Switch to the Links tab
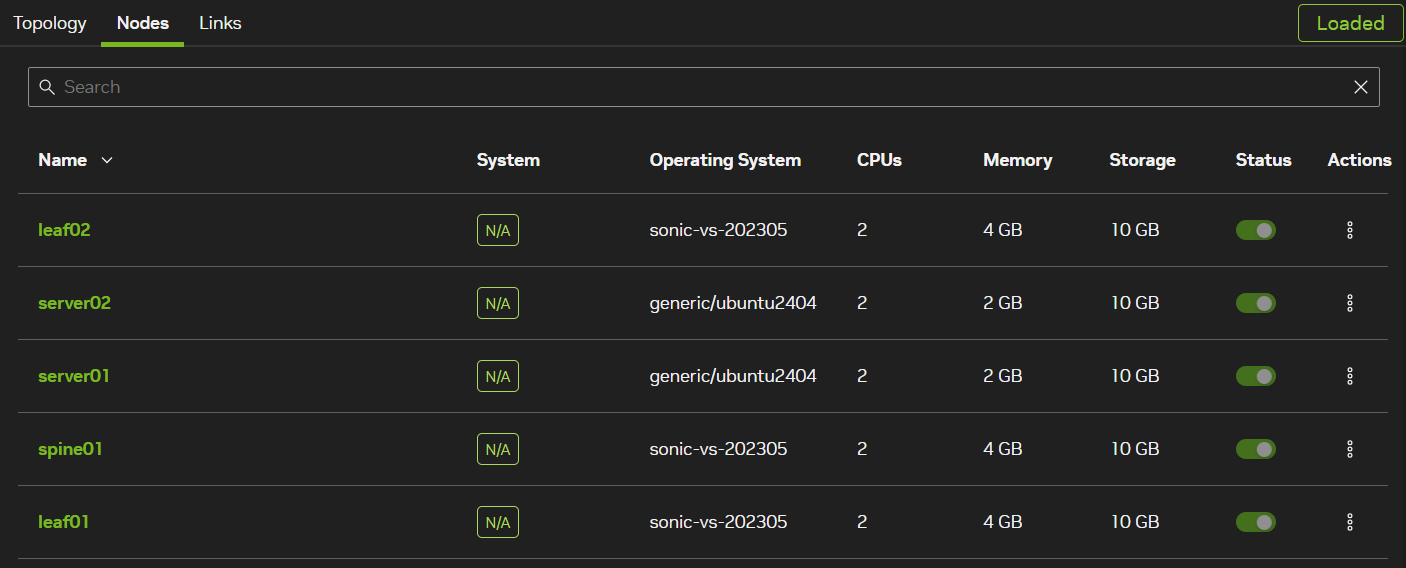Screen dimensions: 1406x568 [x=220, y=23]
